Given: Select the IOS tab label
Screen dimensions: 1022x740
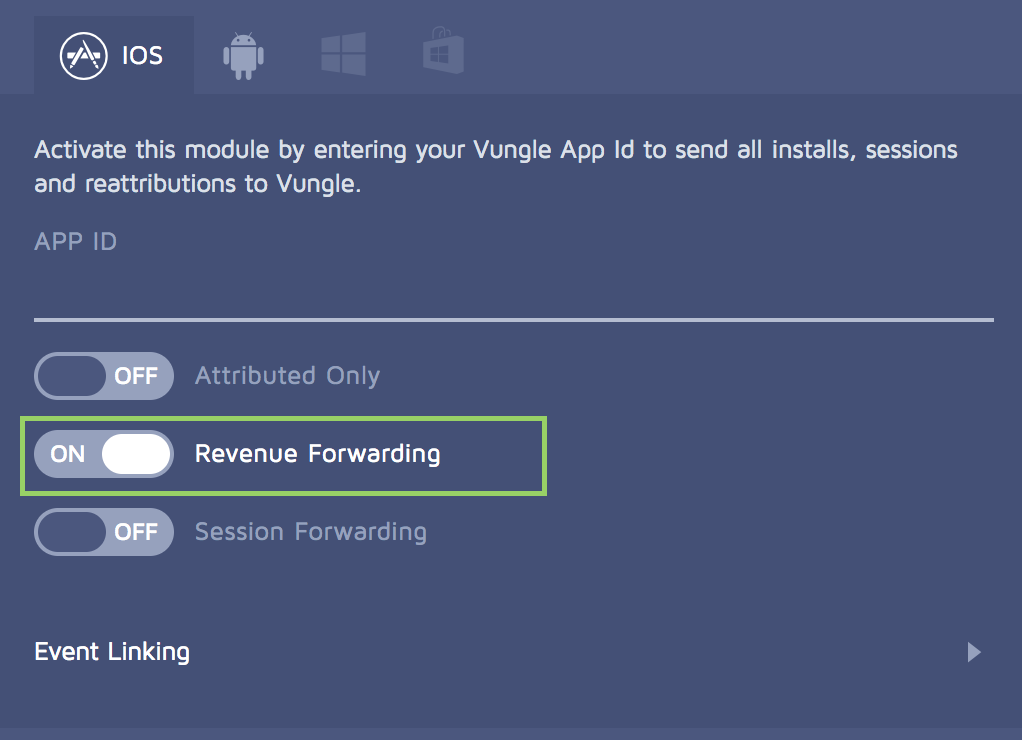Looking at the screenshot, I should (142, 56).
